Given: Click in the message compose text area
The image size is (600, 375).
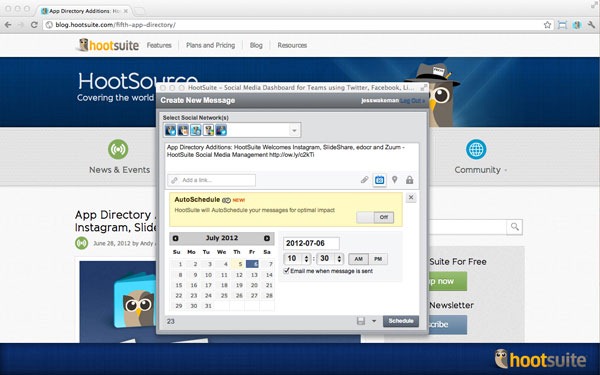Looking at the screenshot, I should pyautogui.click(x=293, y=157).
